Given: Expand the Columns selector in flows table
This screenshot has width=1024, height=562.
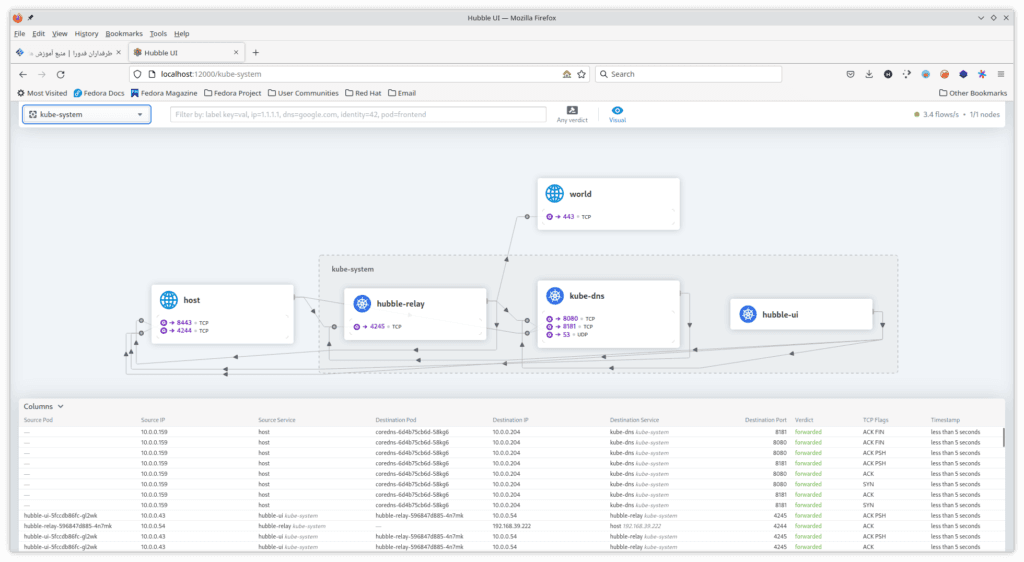Looking at the screenshot, I should 44,407.
